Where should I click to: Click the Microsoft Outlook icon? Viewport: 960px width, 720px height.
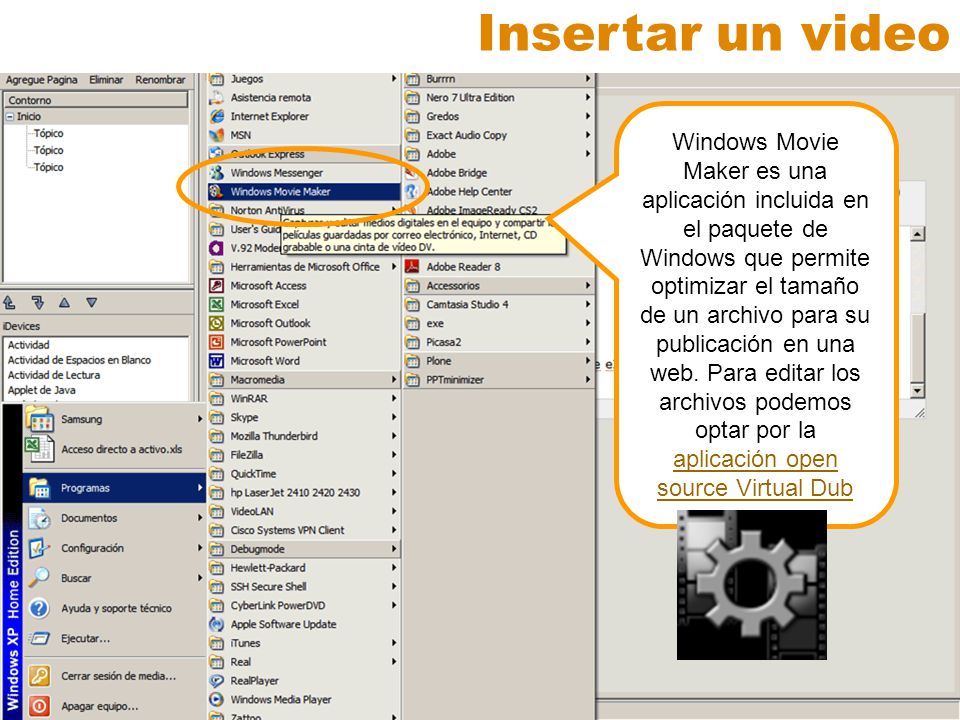coord(216,323)
